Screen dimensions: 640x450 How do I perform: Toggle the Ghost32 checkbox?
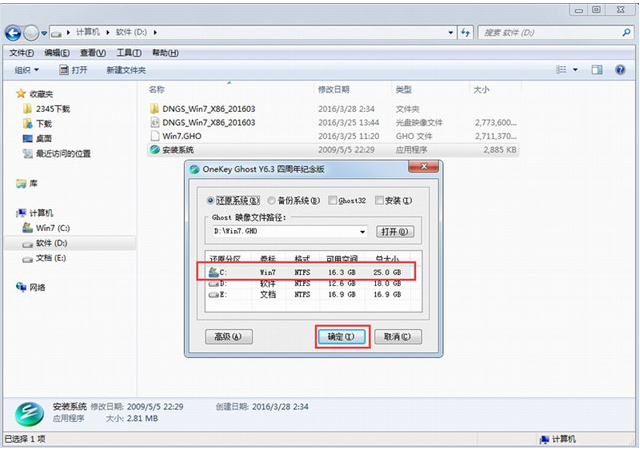333,200
